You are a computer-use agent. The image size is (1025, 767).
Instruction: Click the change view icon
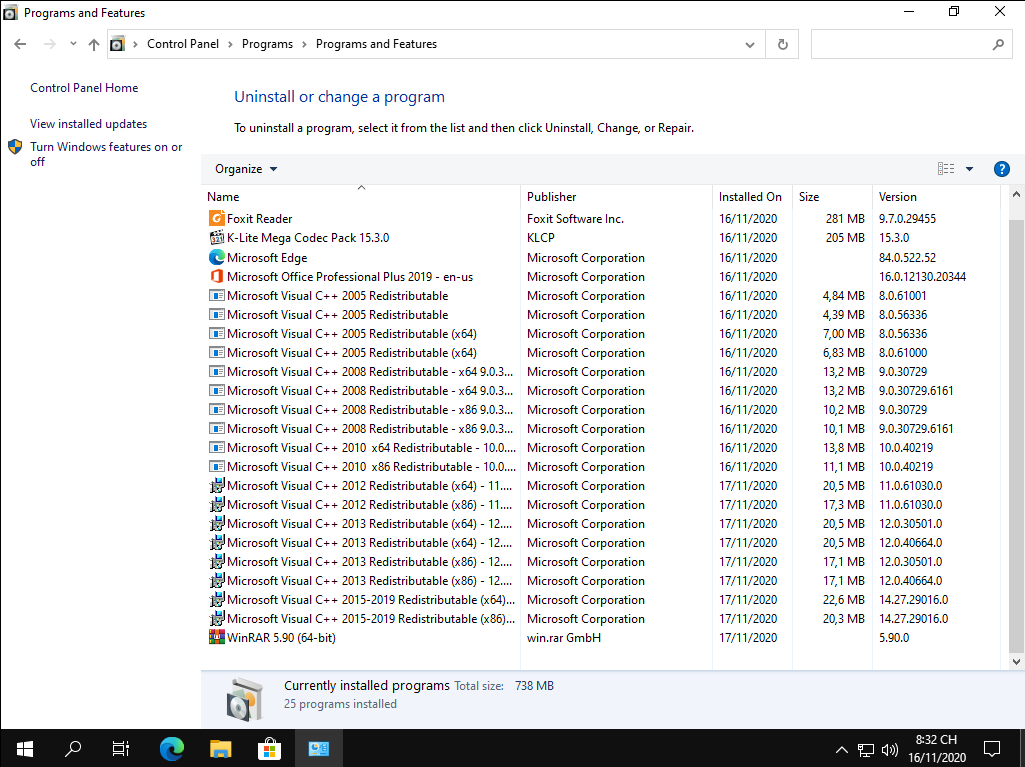[x=945, y=169]
